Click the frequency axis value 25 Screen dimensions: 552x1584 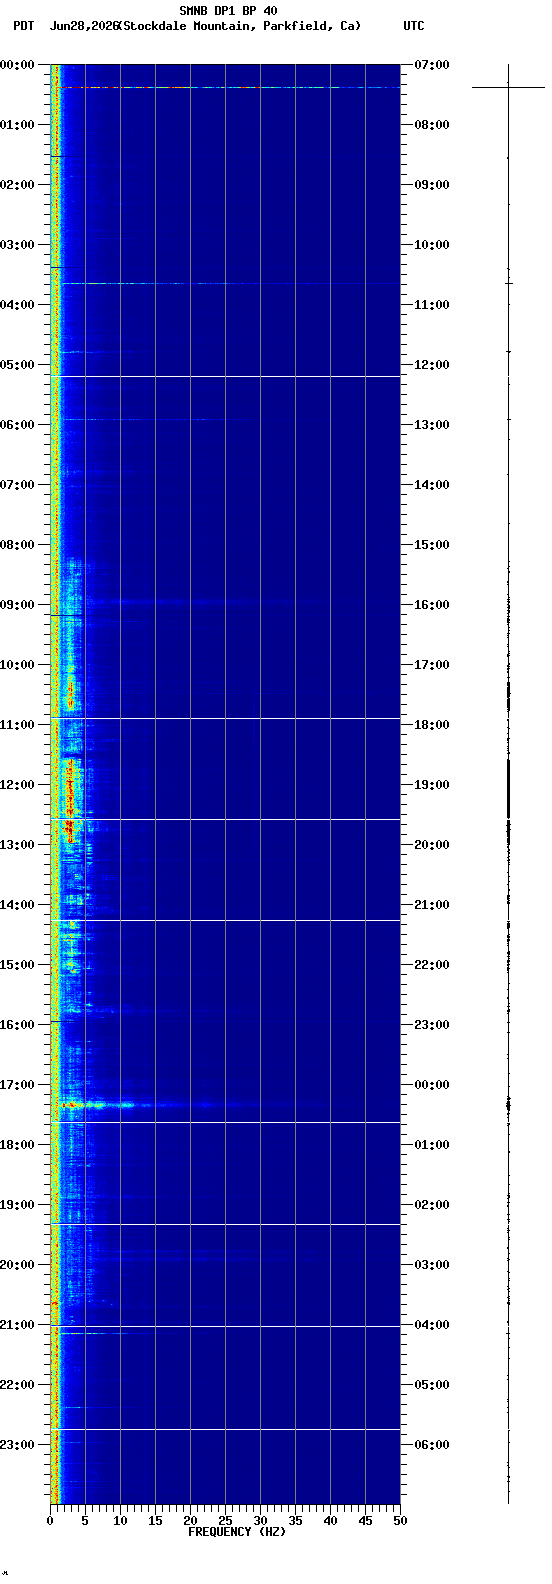225,1521
